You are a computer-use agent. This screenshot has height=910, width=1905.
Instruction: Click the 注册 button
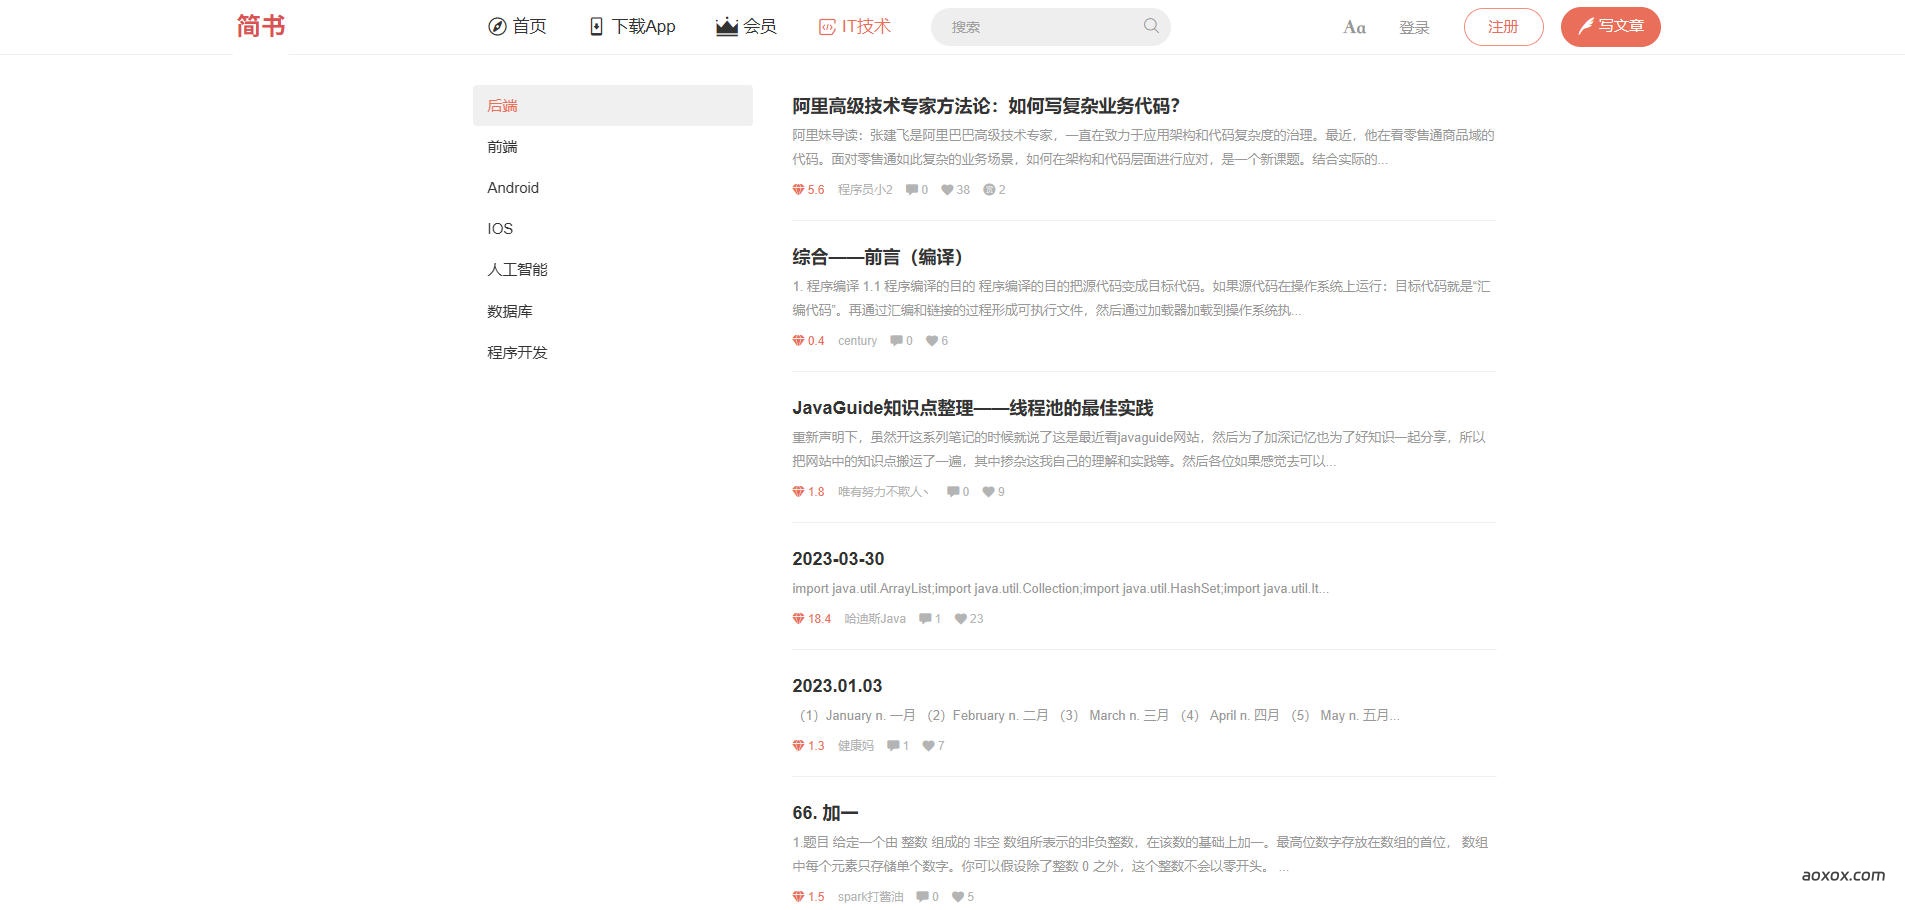pyautogui.click(x=1503, y=27)
